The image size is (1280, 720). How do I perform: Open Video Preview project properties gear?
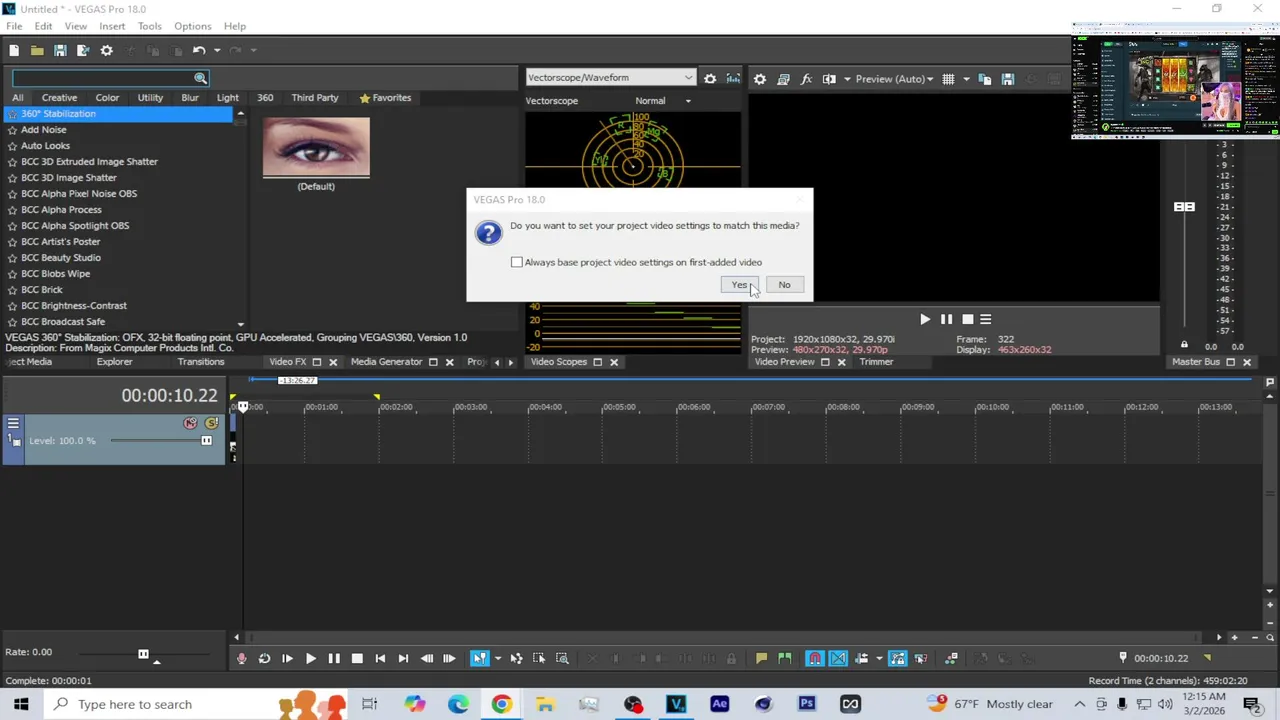point(760,79)
